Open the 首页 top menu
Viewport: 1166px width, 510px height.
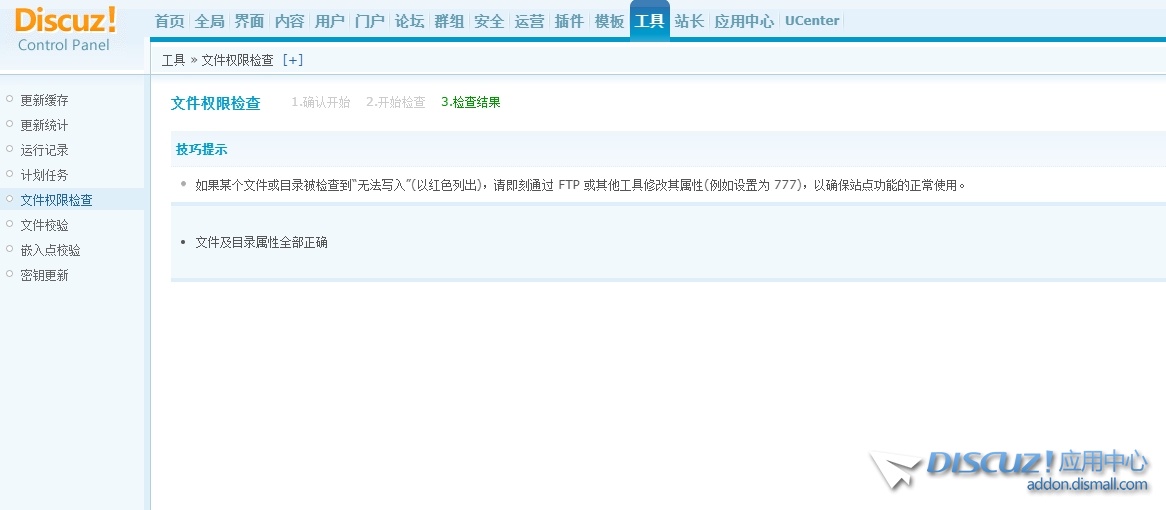coord(169,21)
